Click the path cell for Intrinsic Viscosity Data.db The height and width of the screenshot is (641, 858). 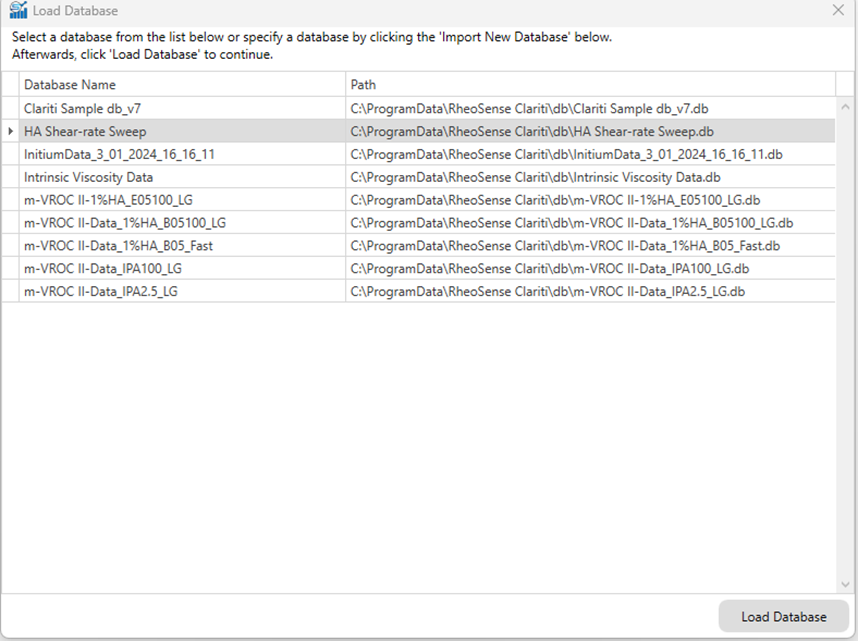[590, 177]
